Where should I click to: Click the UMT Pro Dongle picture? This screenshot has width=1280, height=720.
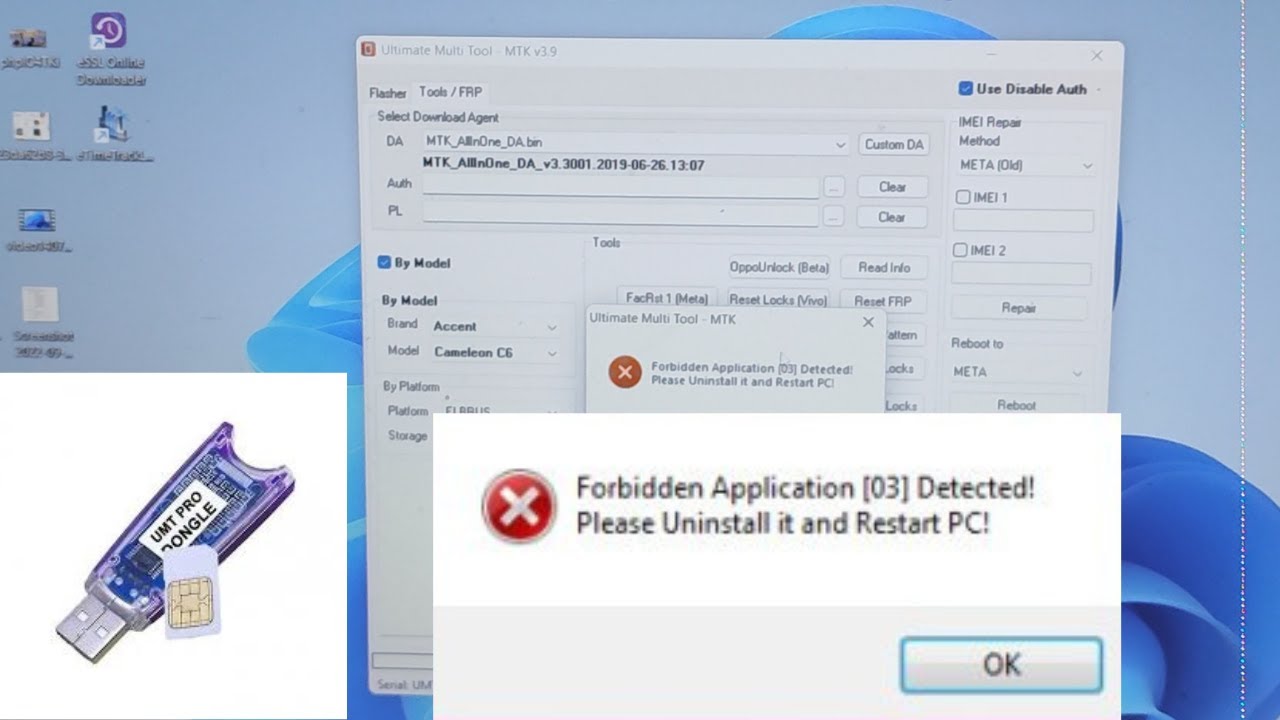pyautogui.click(x=173, y=546)
